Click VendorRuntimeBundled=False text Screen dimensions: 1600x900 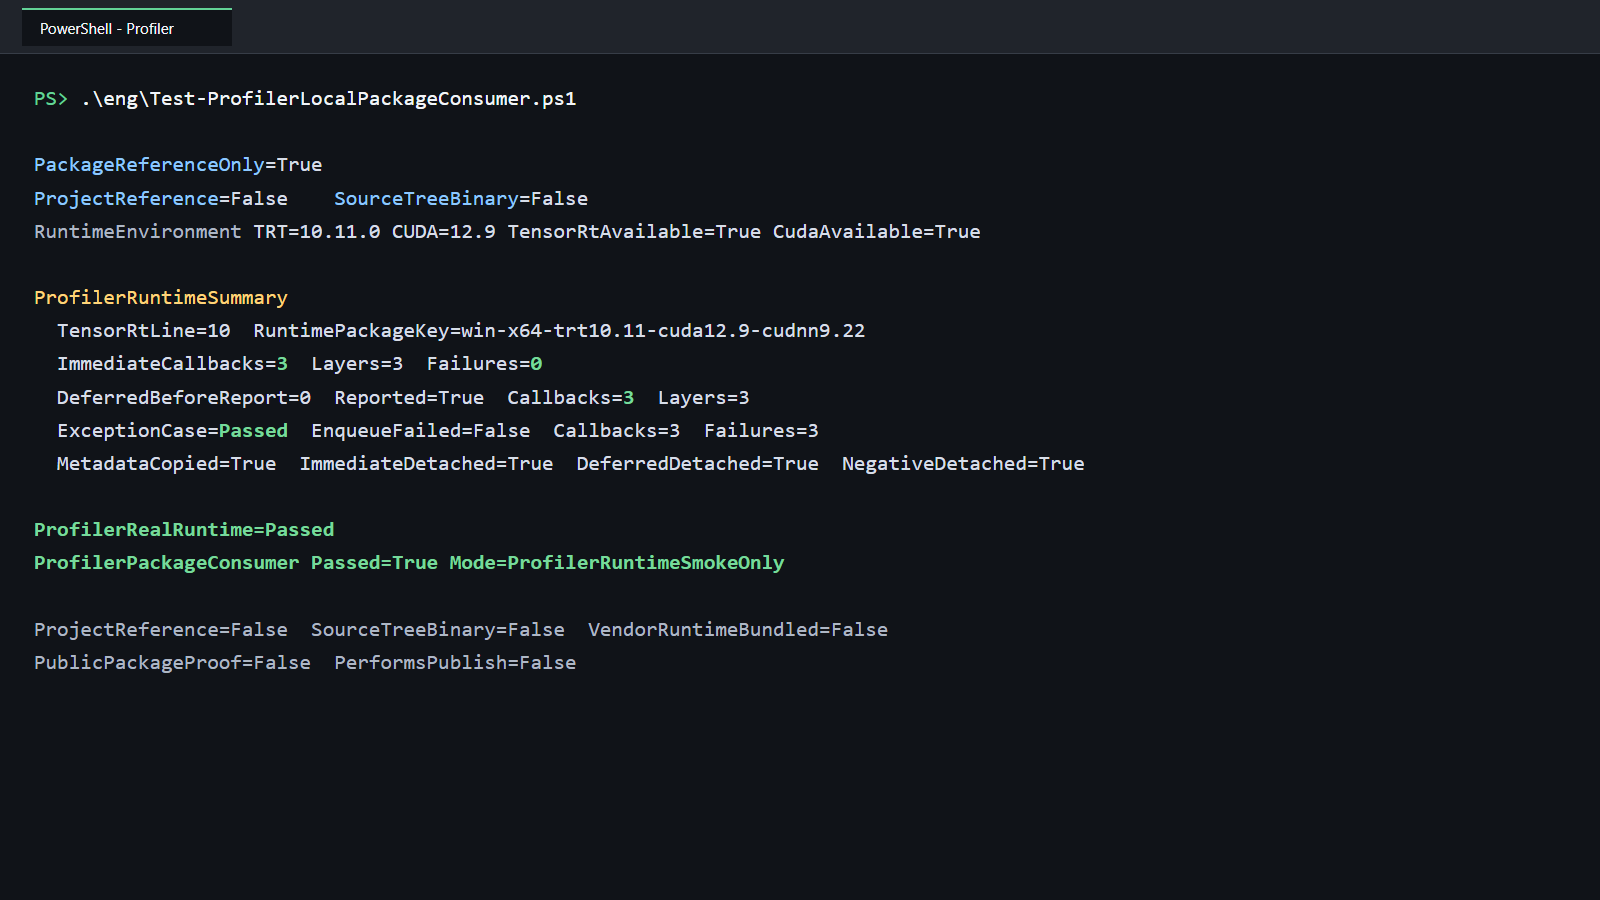738,630
